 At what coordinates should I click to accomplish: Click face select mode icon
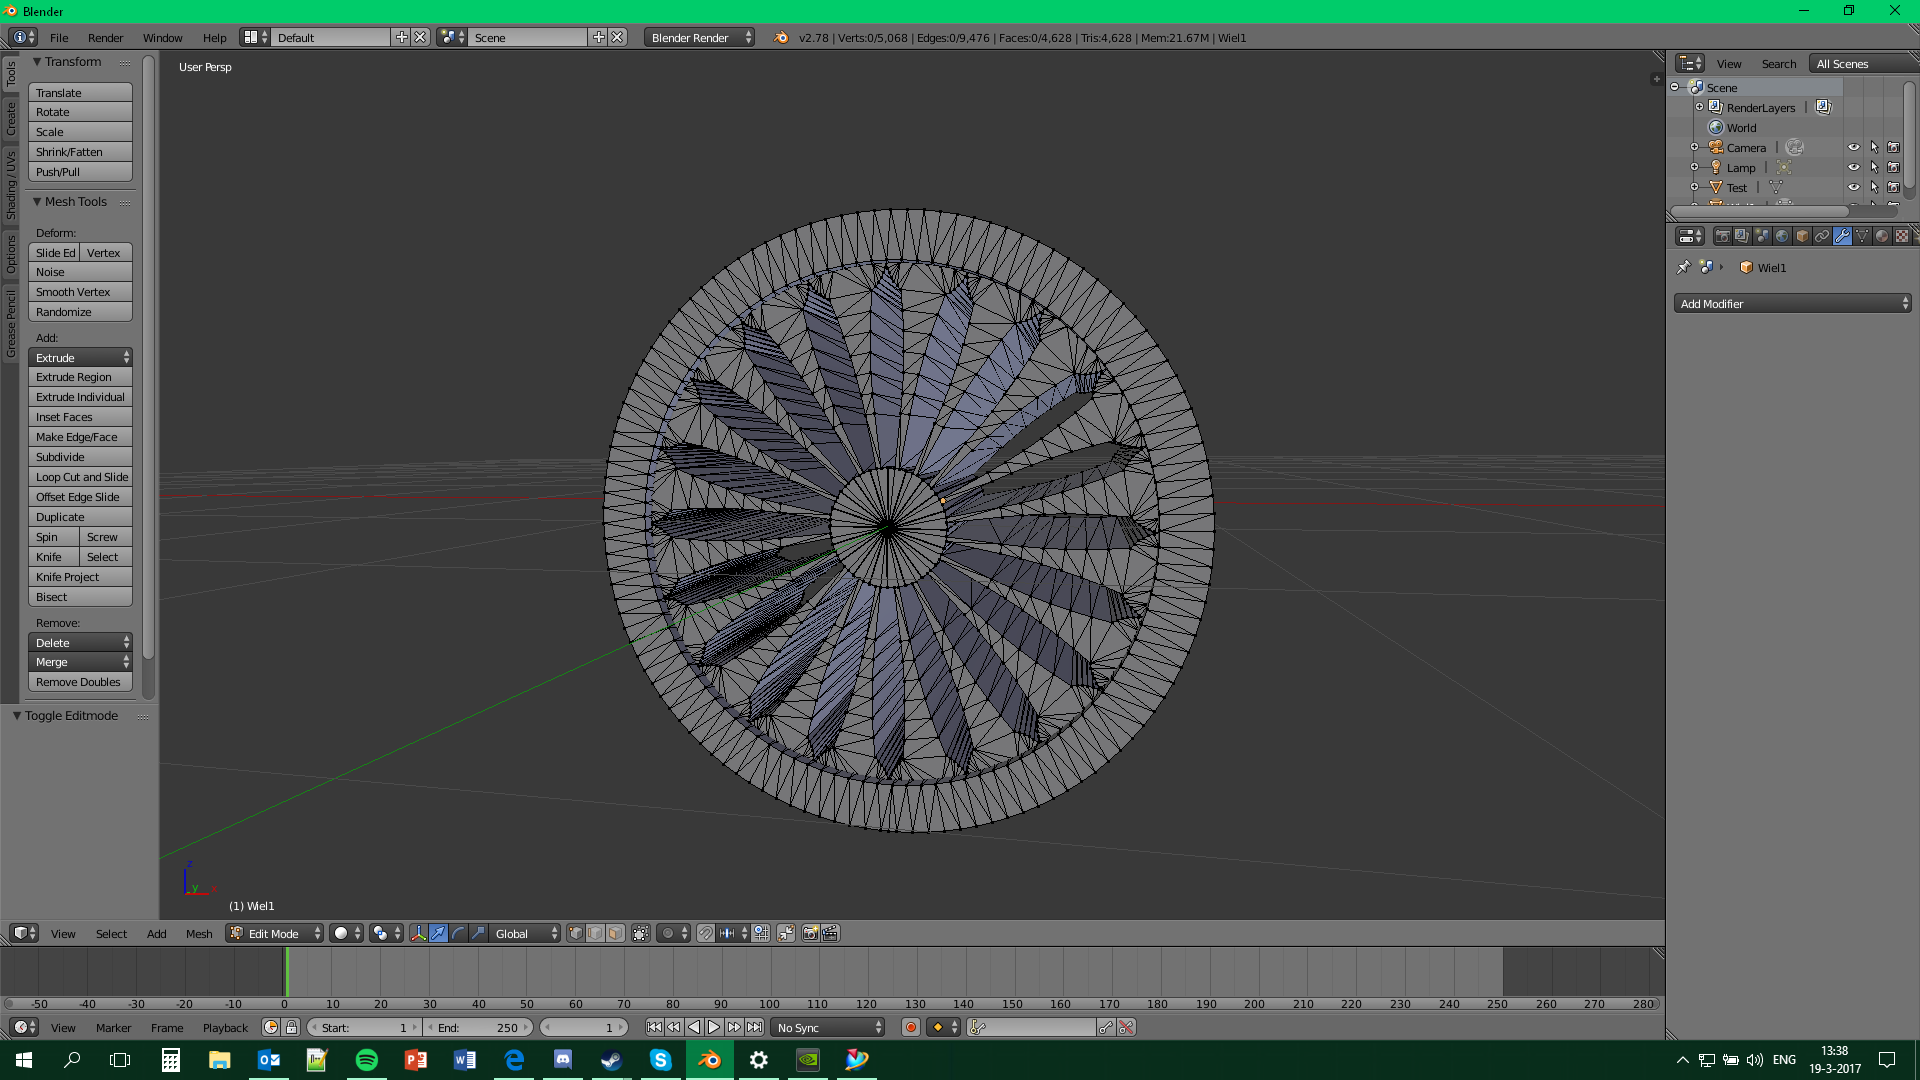[x=615, y=933]
